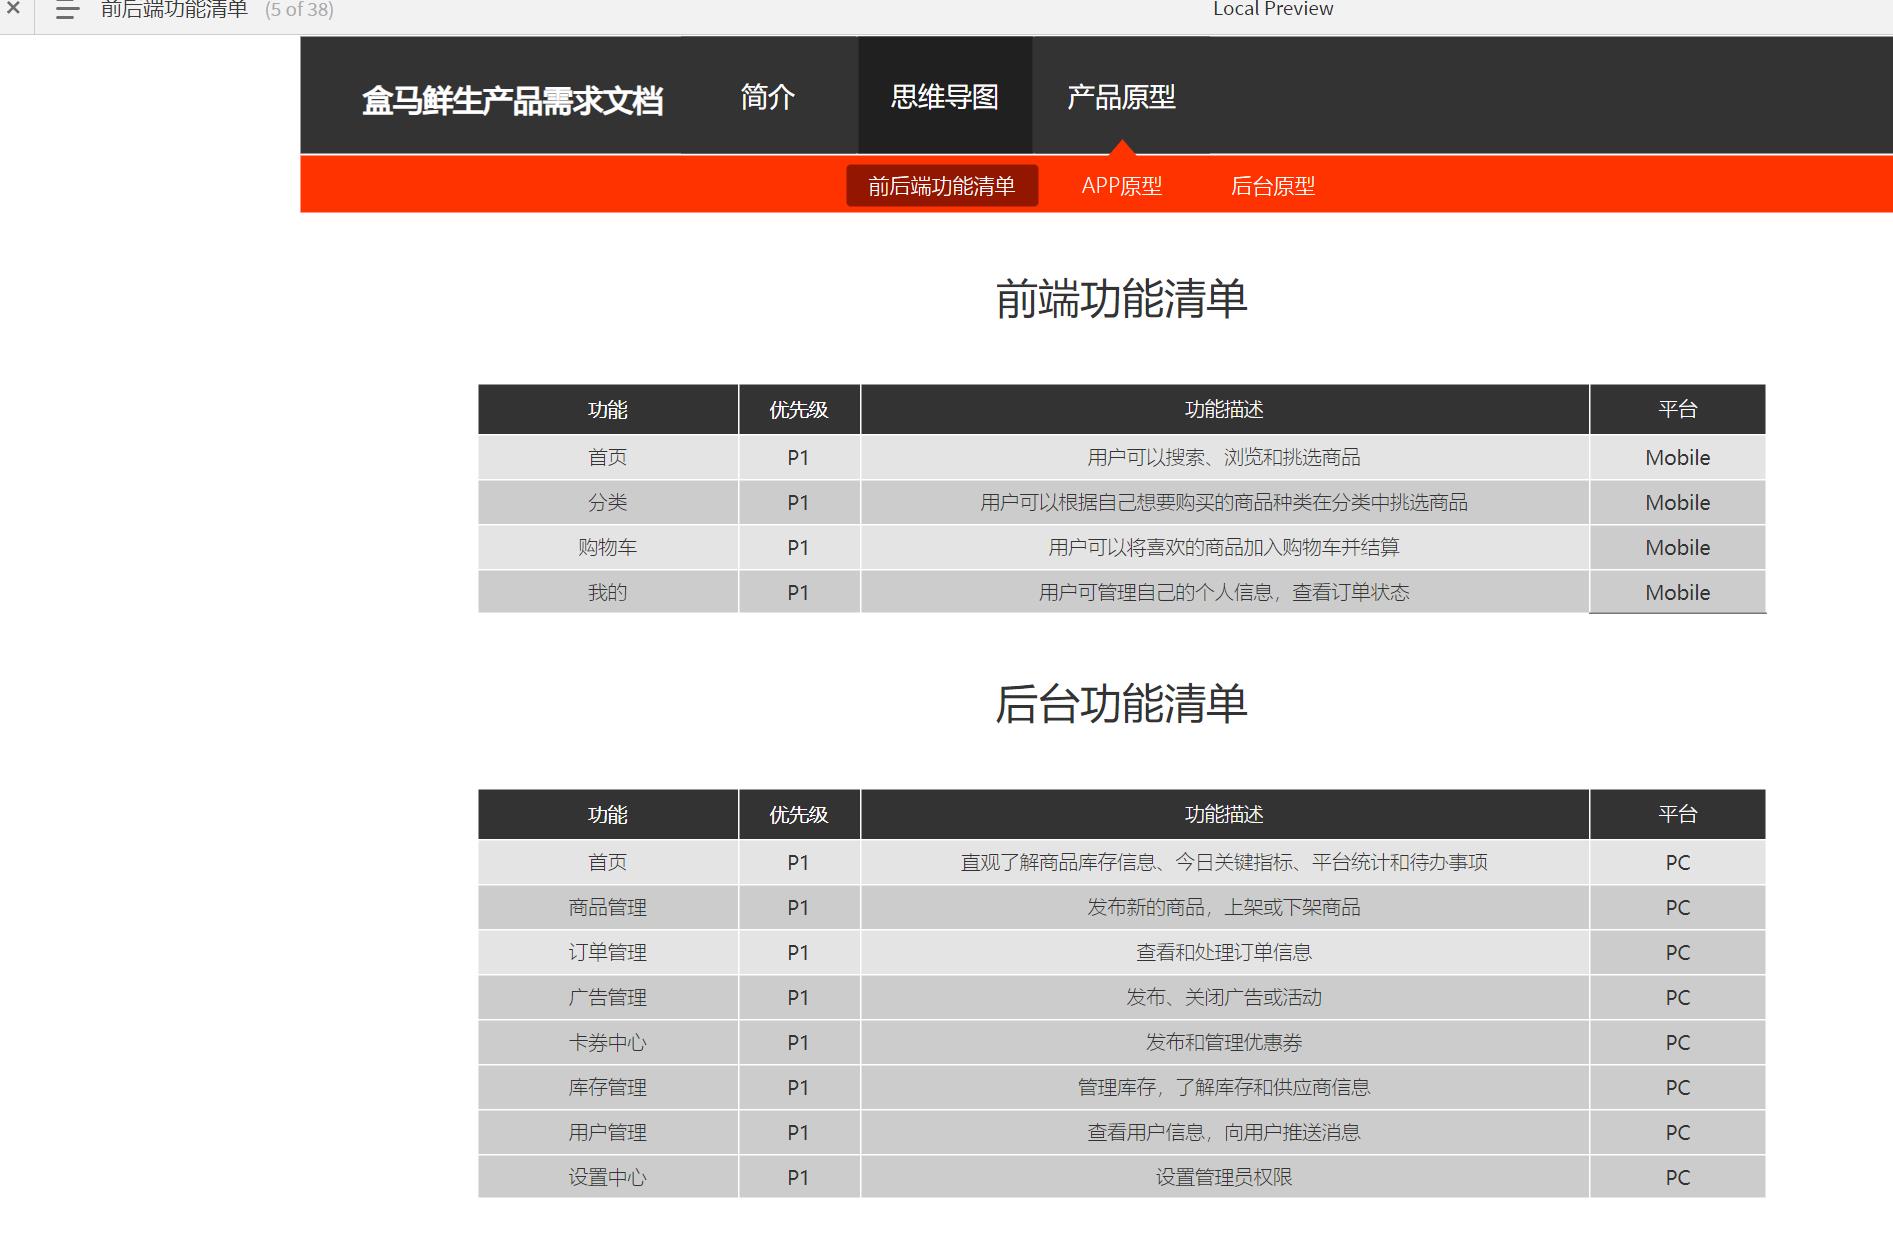1893x1245 pixels.
Task: Click the 卡券中心 function cell
Action: pyautogui.click(x=608, y=1043)
